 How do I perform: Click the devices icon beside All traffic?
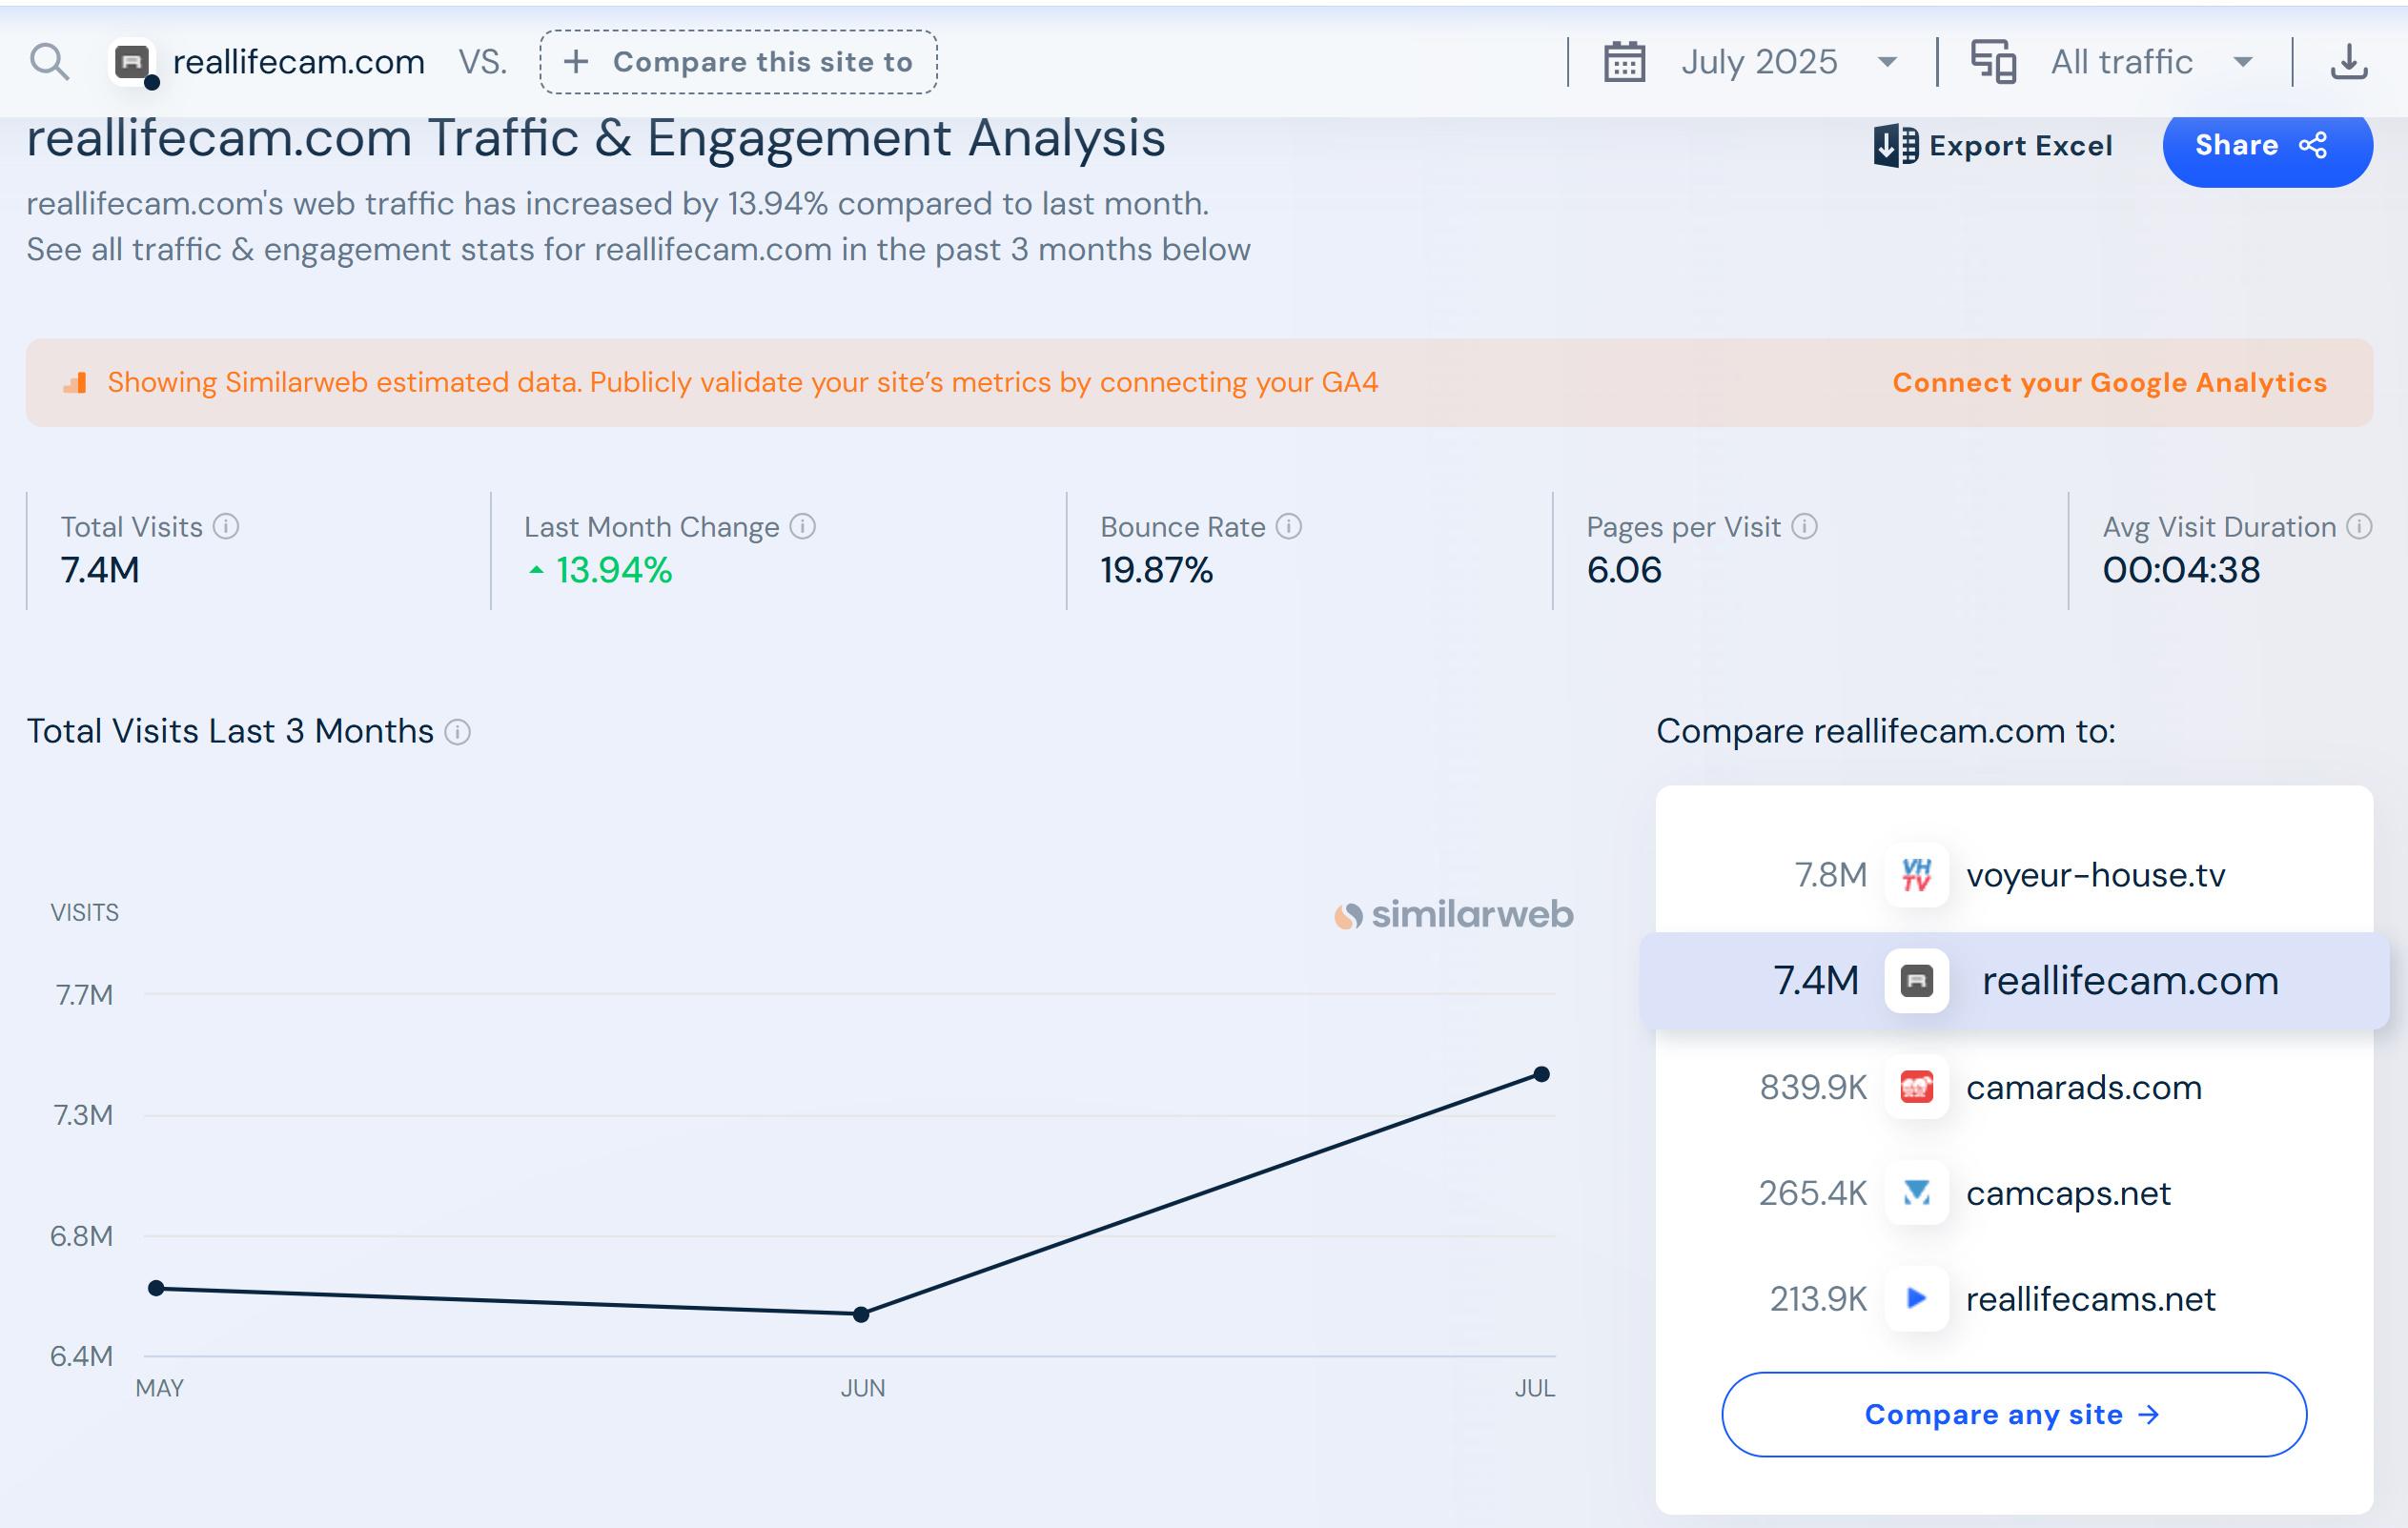coord(1992,62)
